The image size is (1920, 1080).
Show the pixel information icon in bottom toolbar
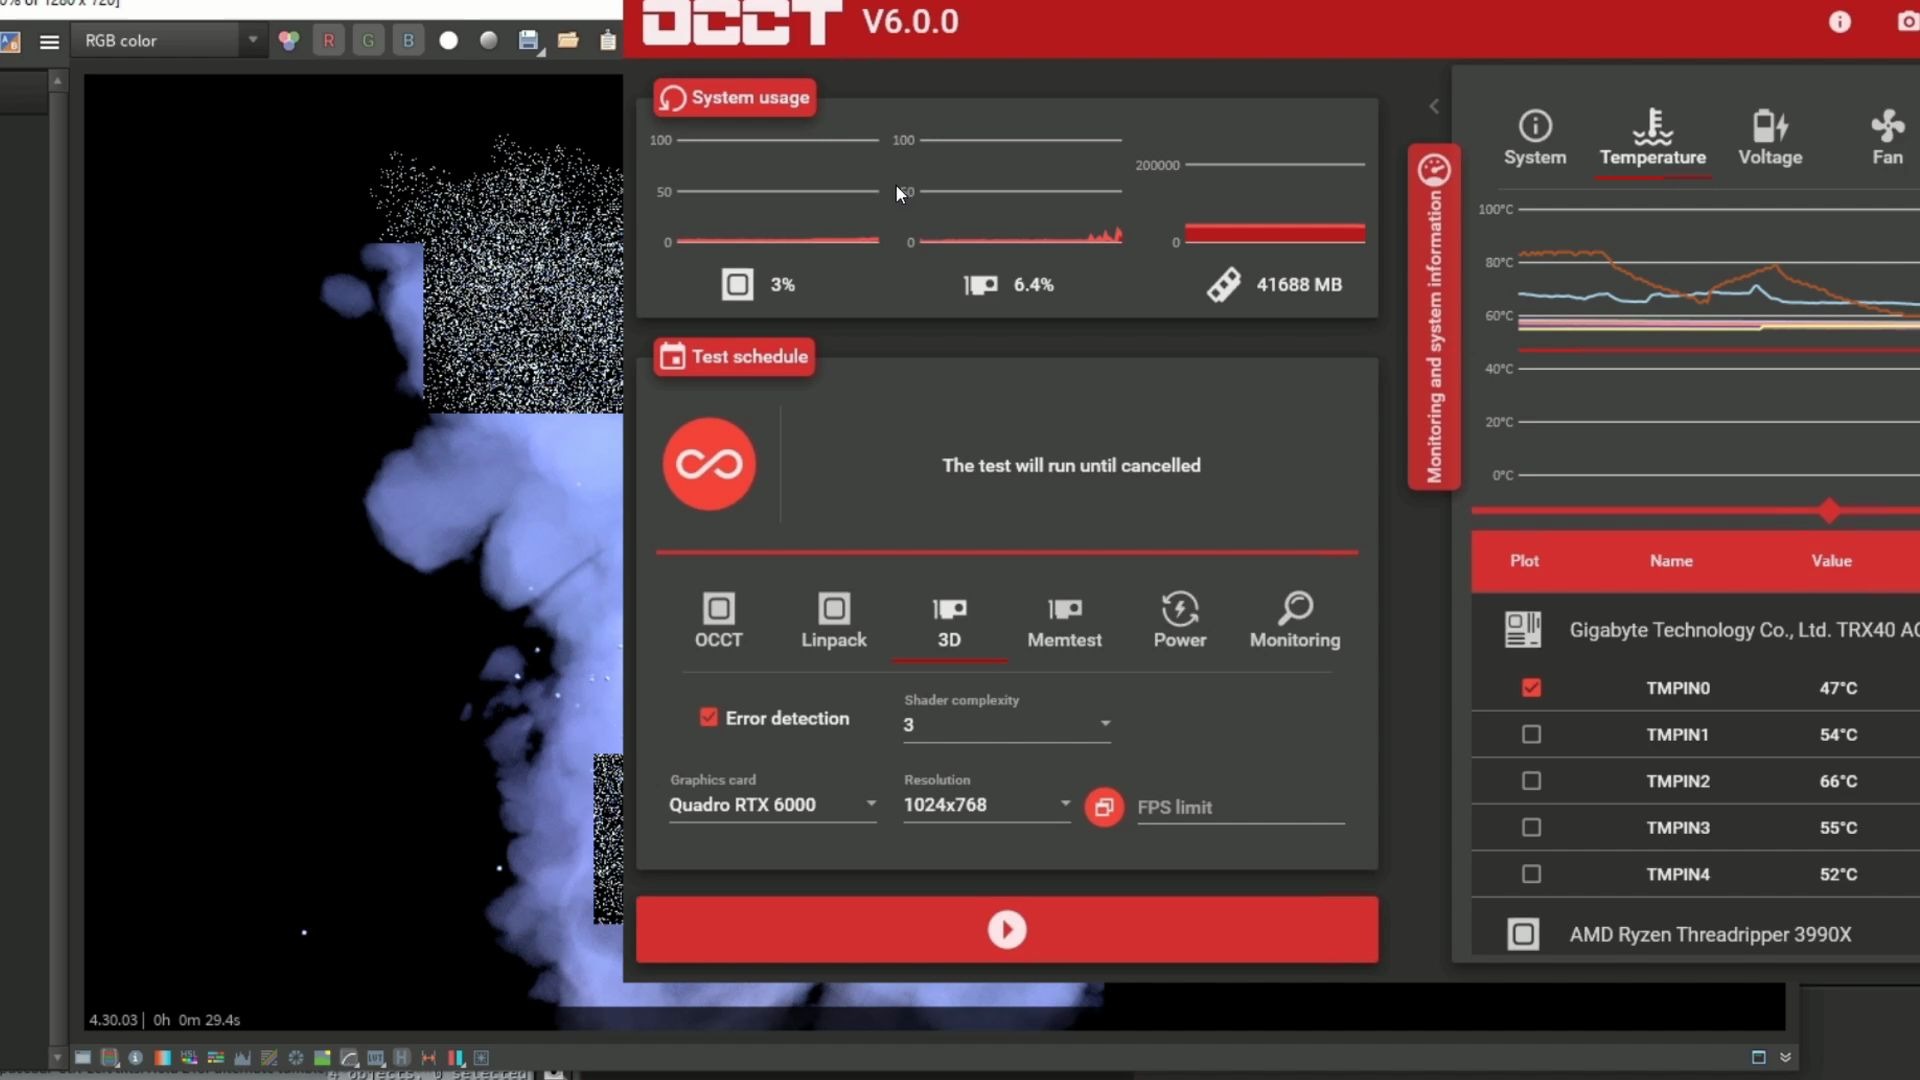(136, 1057)
